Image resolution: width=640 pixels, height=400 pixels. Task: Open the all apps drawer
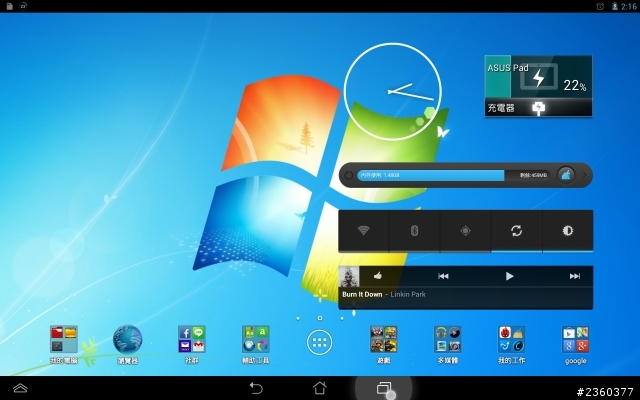[x=320, y=342]
